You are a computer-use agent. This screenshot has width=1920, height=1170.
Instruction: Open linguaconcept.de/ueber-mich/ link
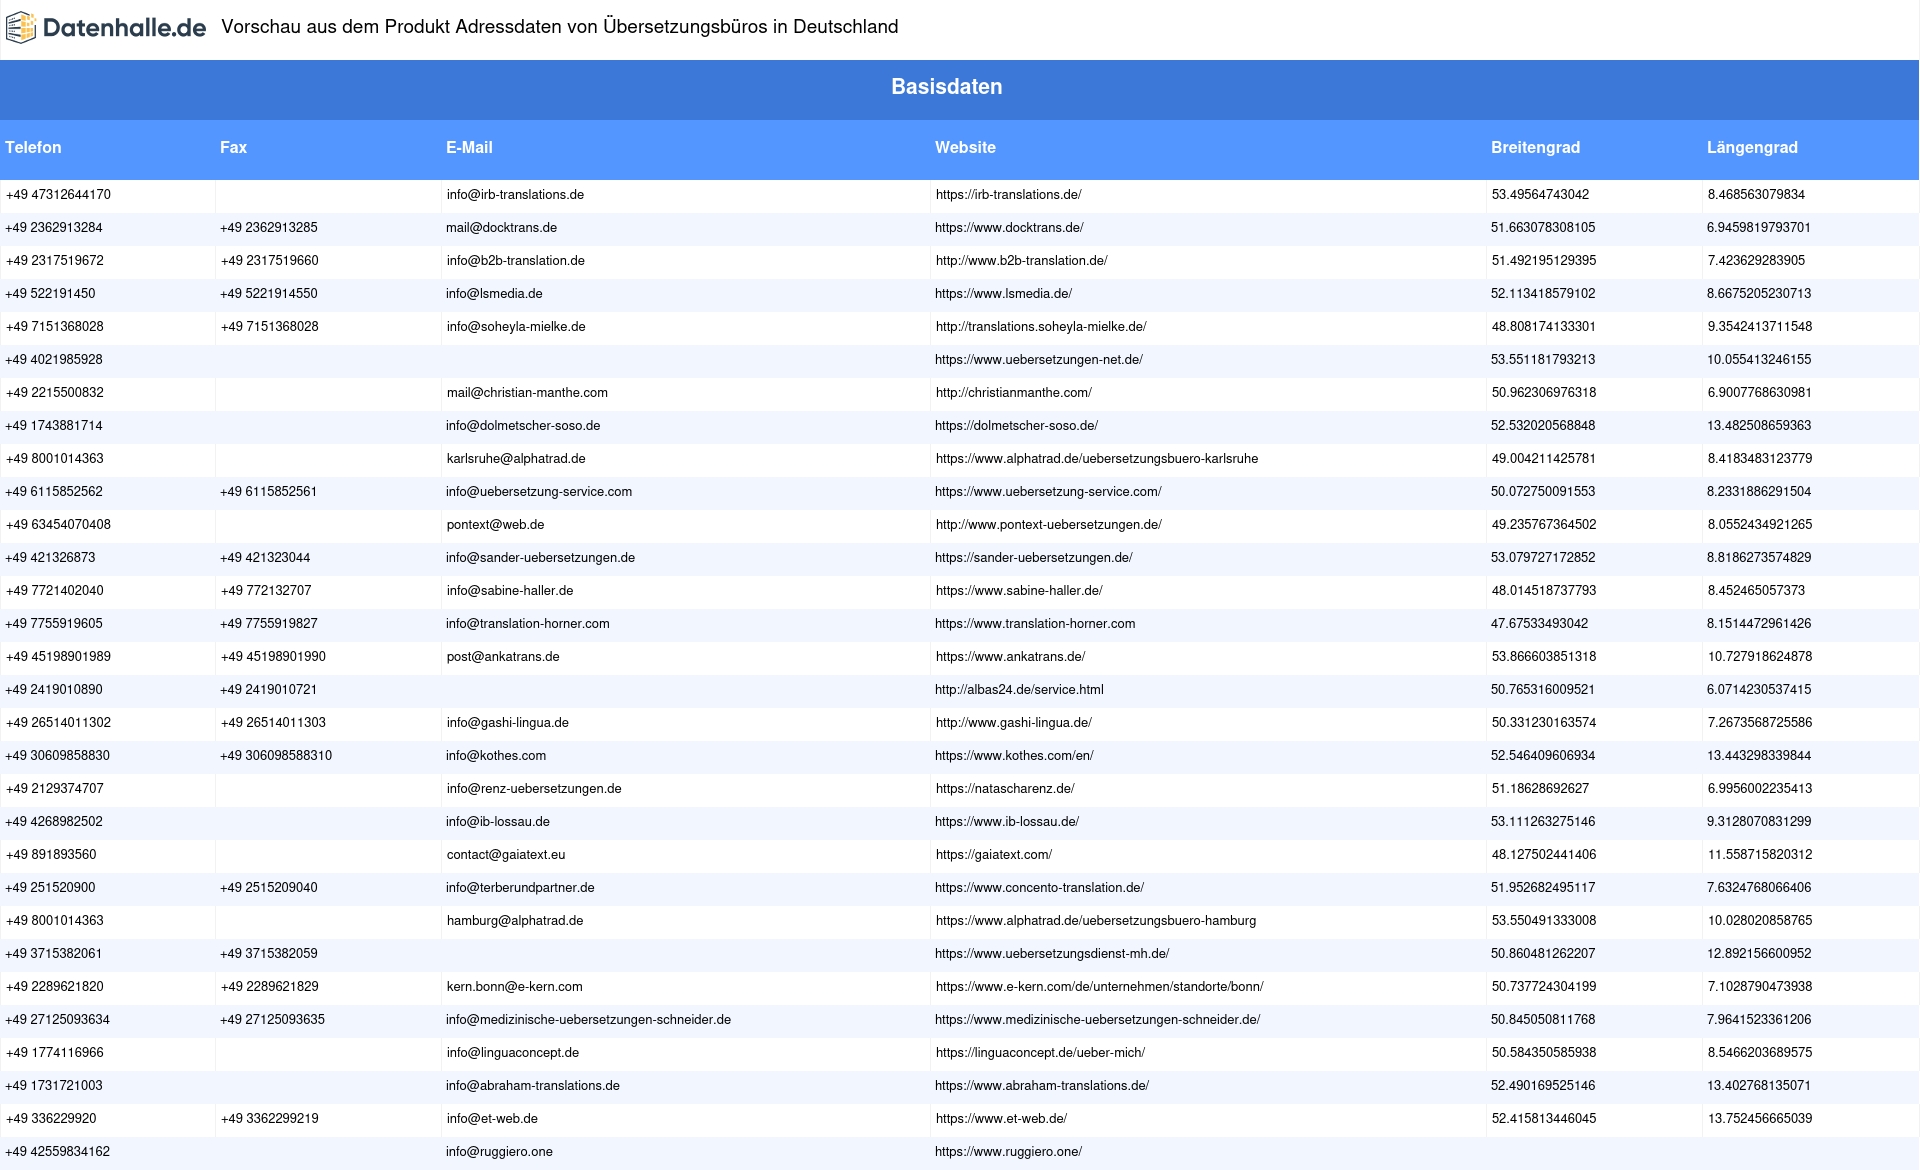[x=1040, y=1053]
